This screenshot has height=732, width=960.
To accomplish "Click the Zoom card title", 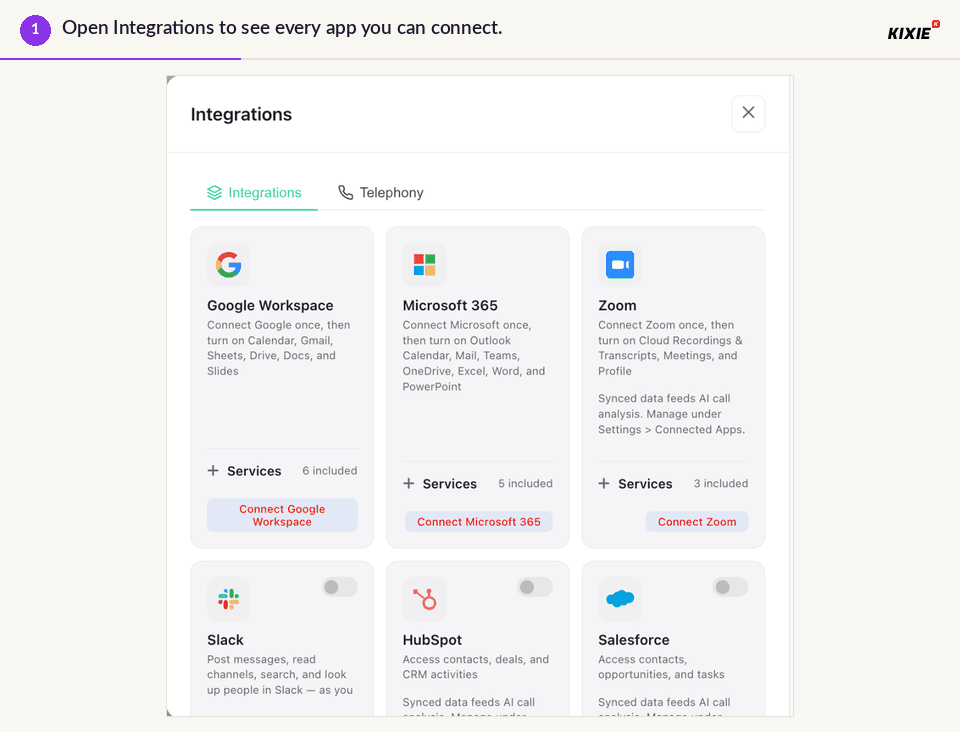I will 617,305.
